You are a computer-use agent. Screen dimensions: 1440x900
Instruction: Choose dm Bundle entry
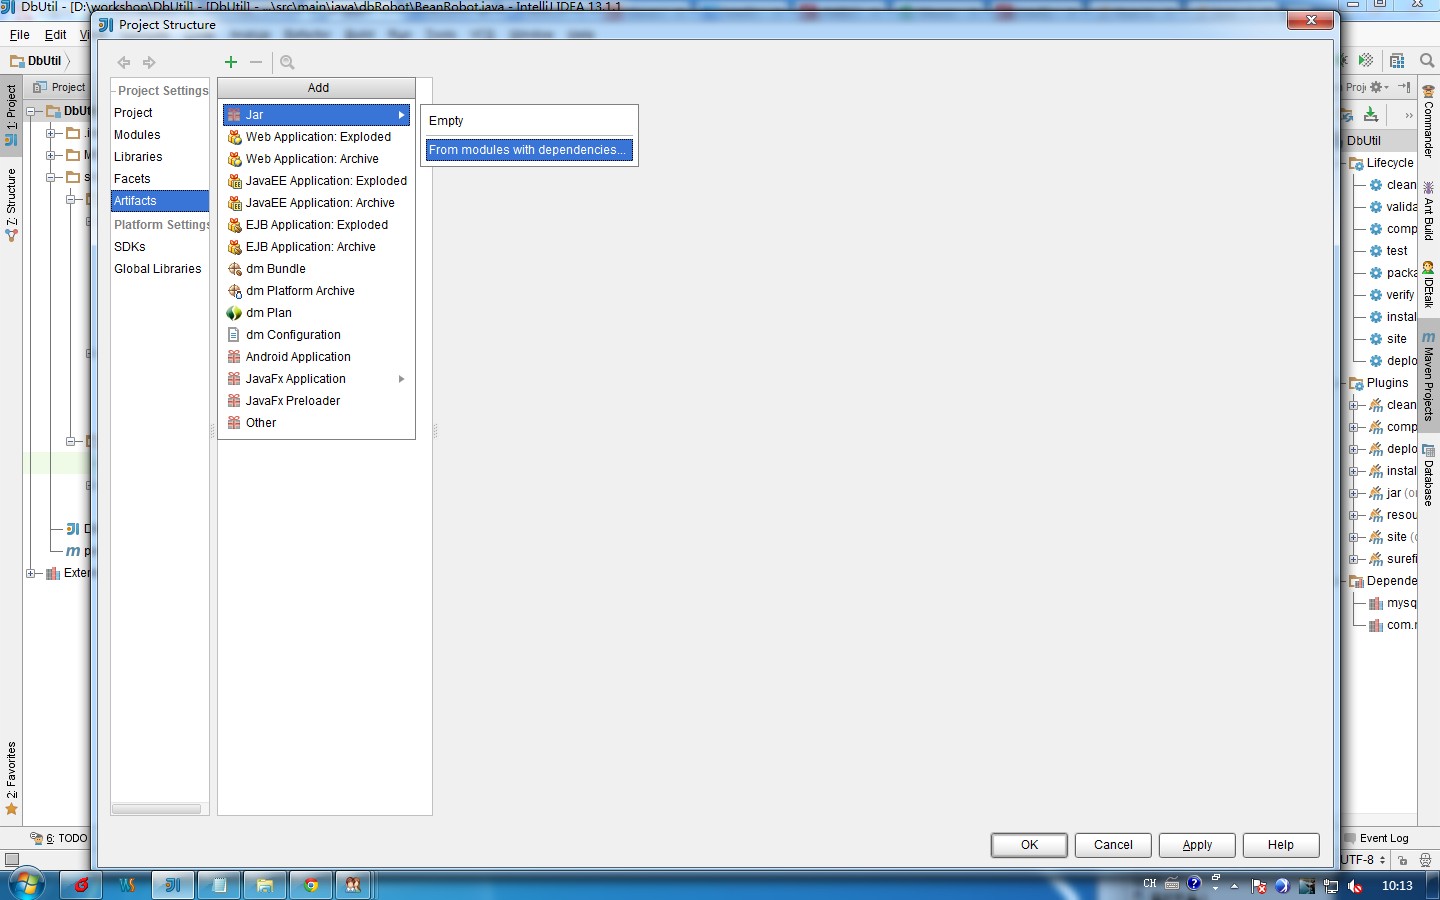[316, 269]
